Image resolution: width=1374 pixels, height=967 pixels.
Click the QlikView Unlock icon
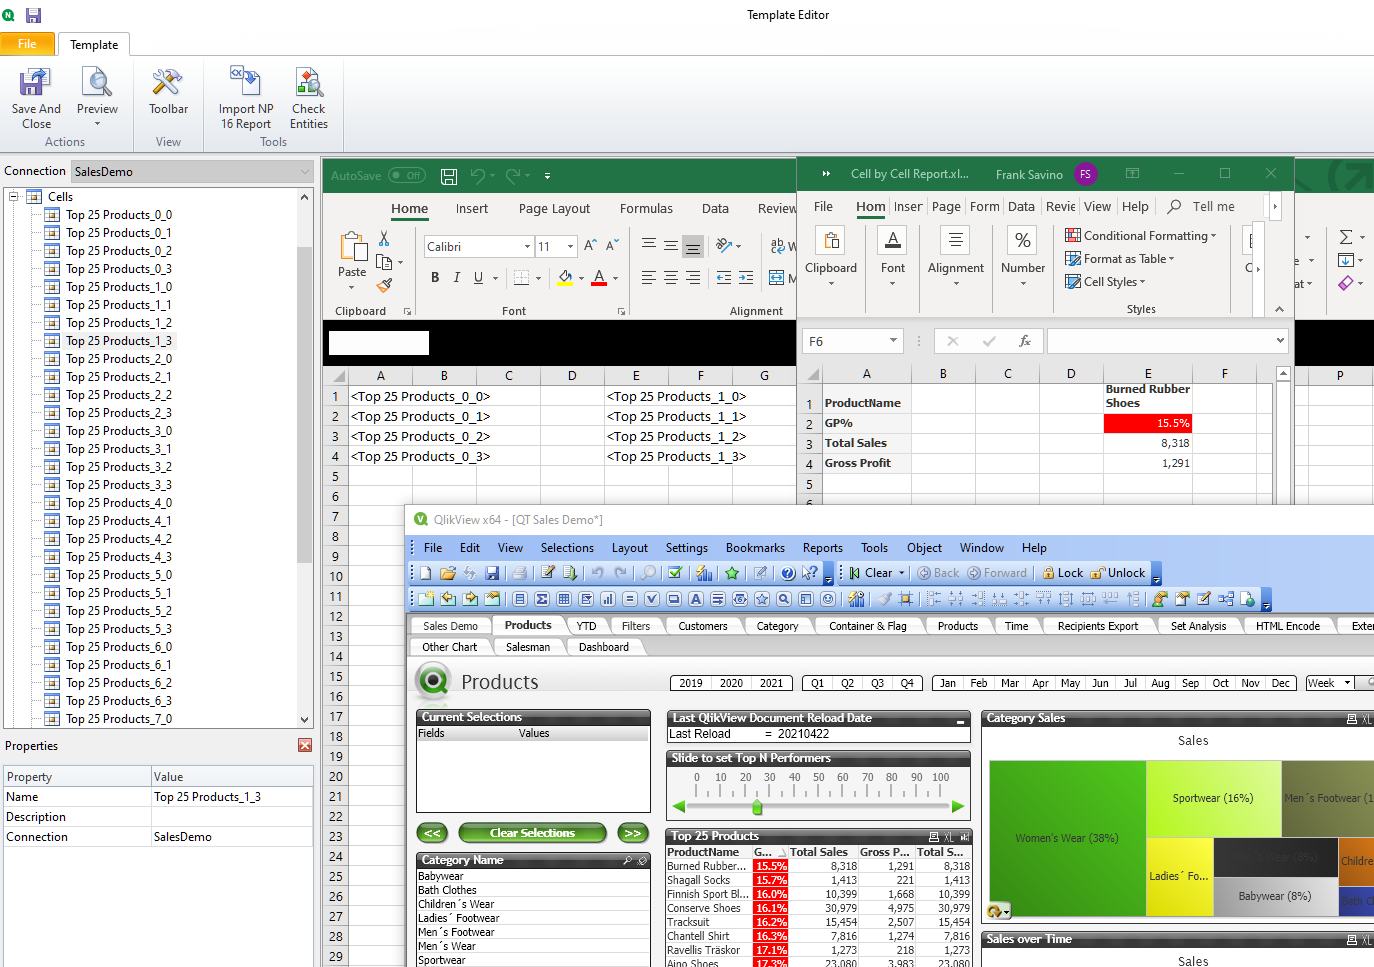coord(1118,573)
